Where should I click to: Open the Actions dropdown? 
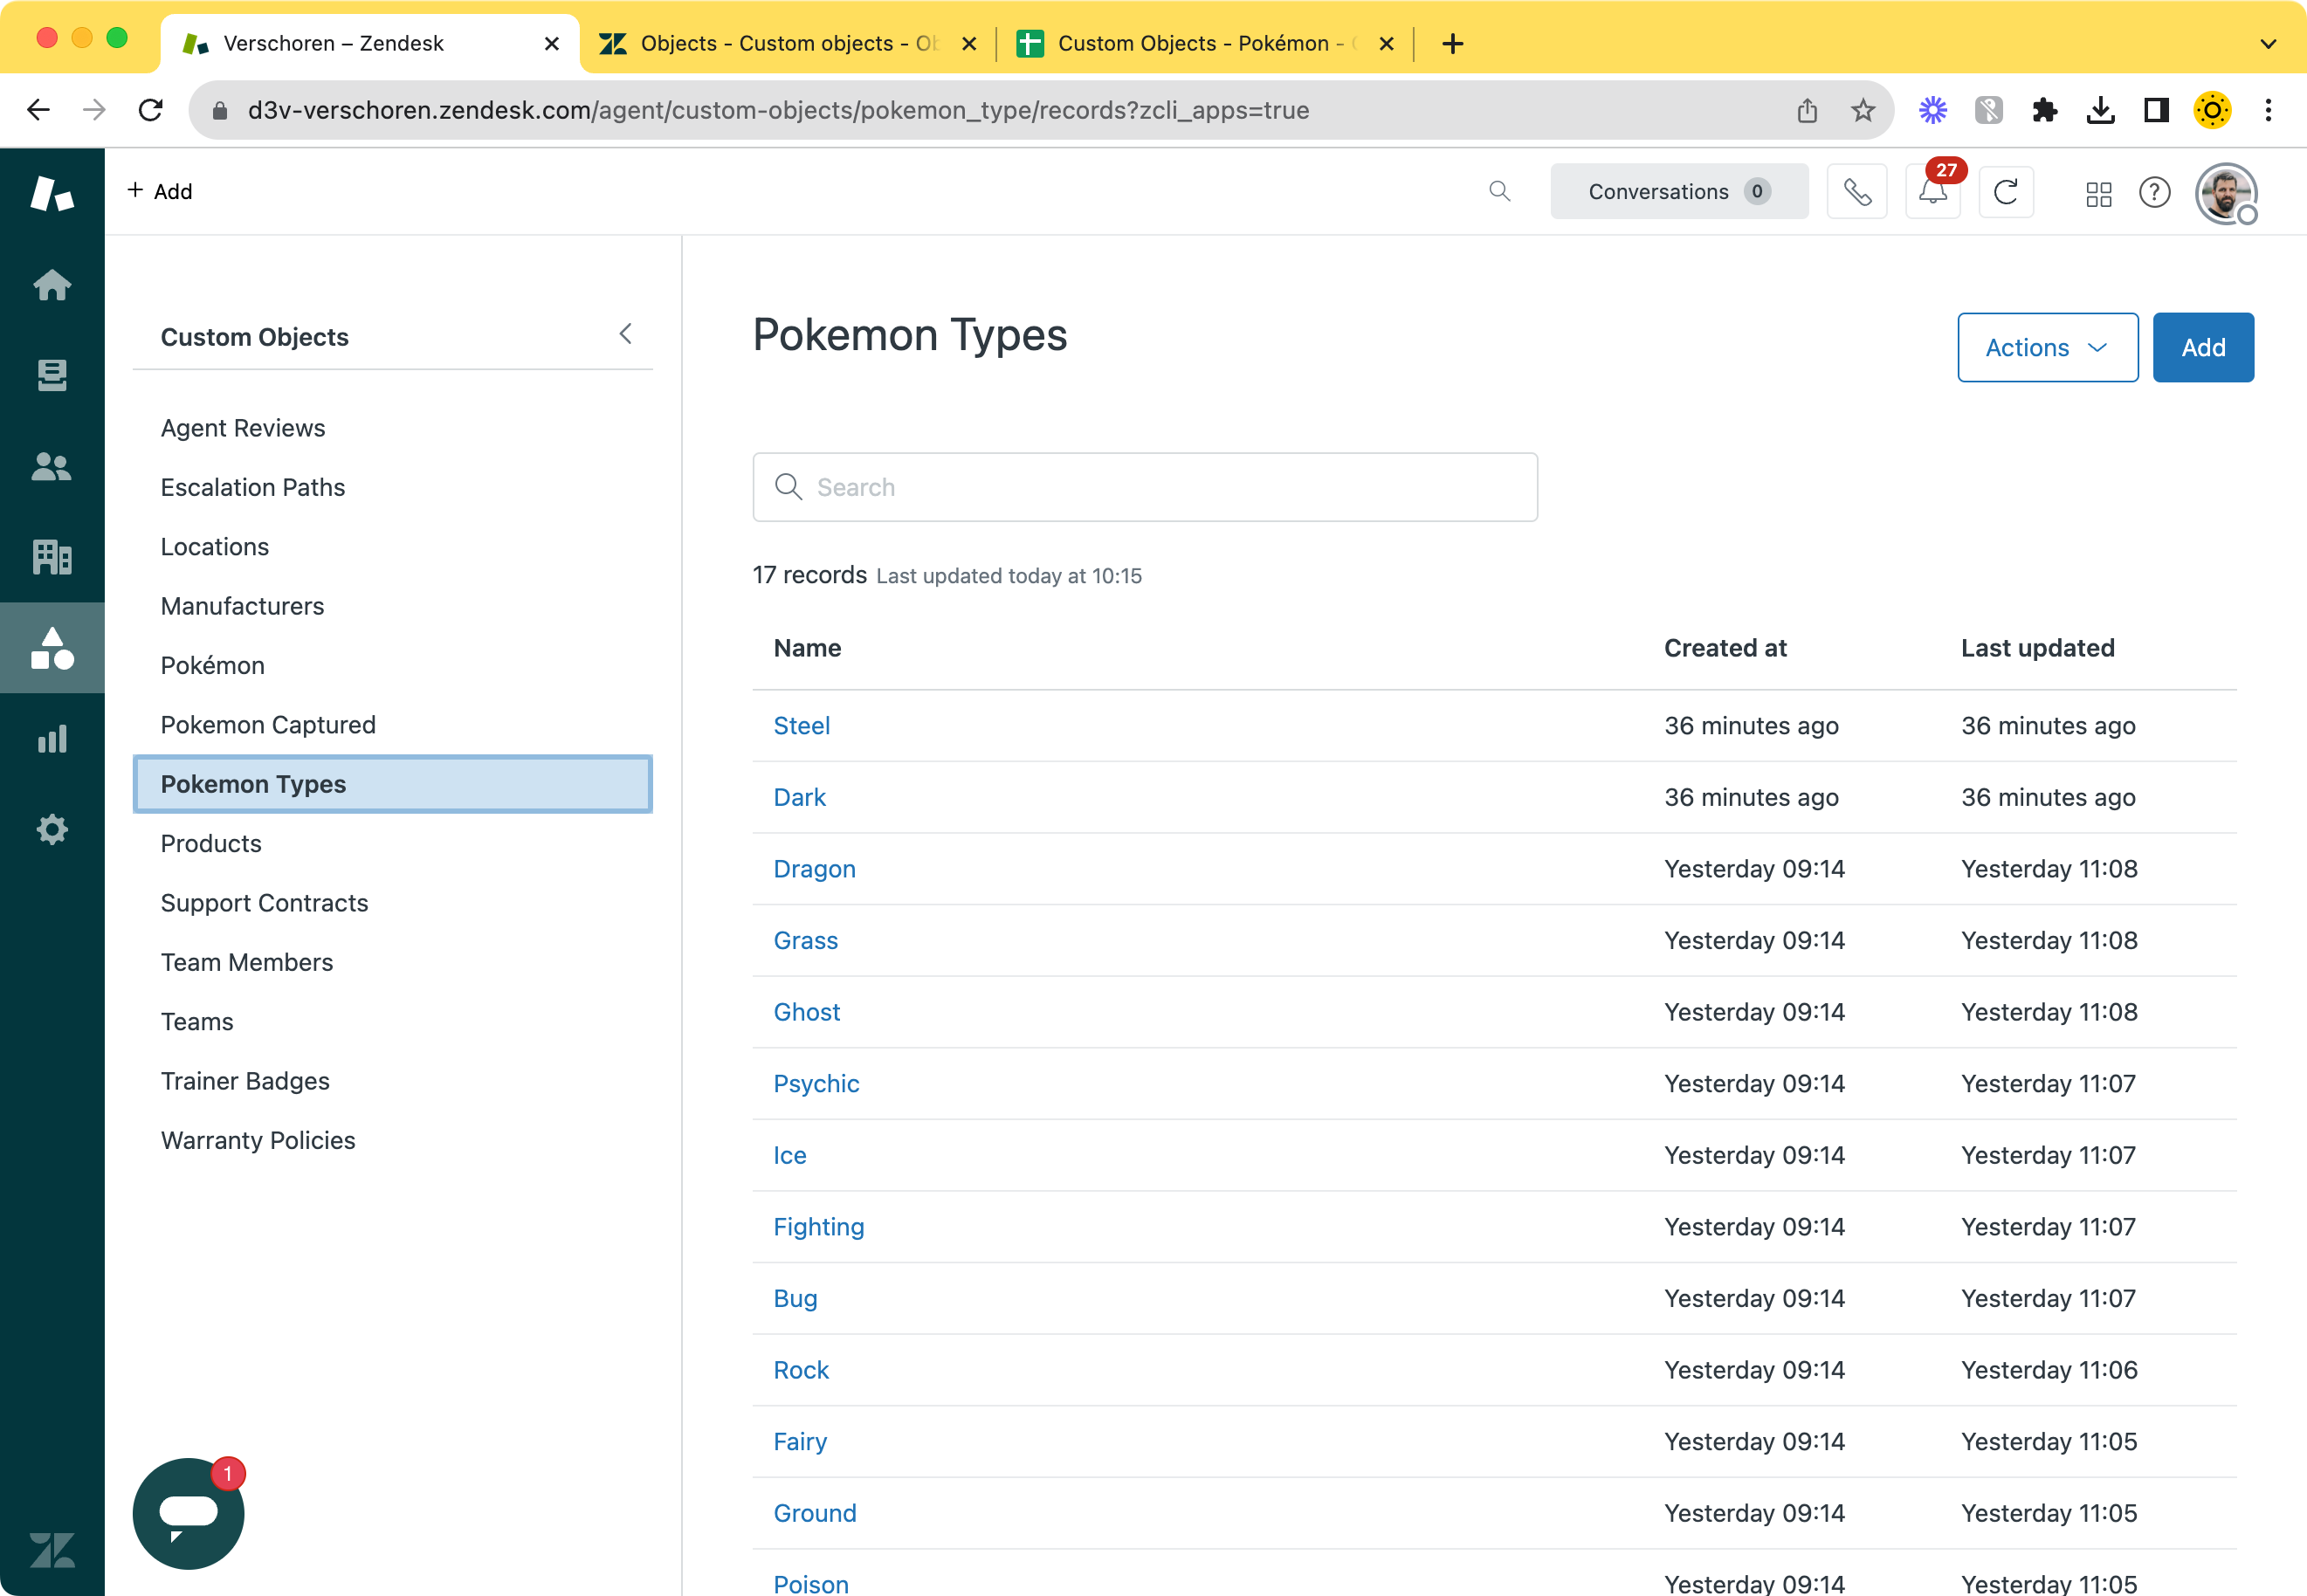(x=2047, y=347)
